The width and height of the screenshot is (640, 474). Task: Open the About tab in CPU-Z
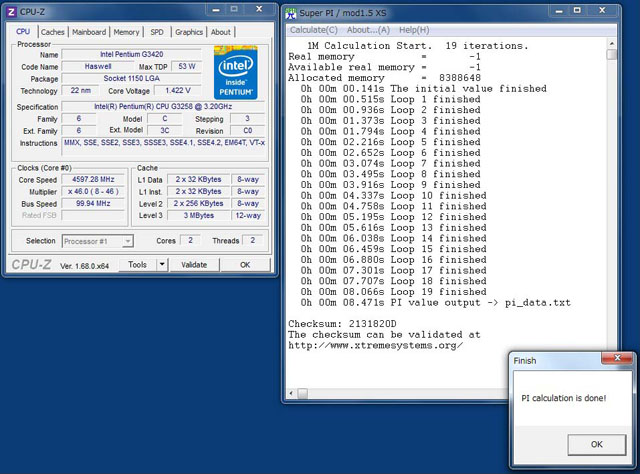220,32
